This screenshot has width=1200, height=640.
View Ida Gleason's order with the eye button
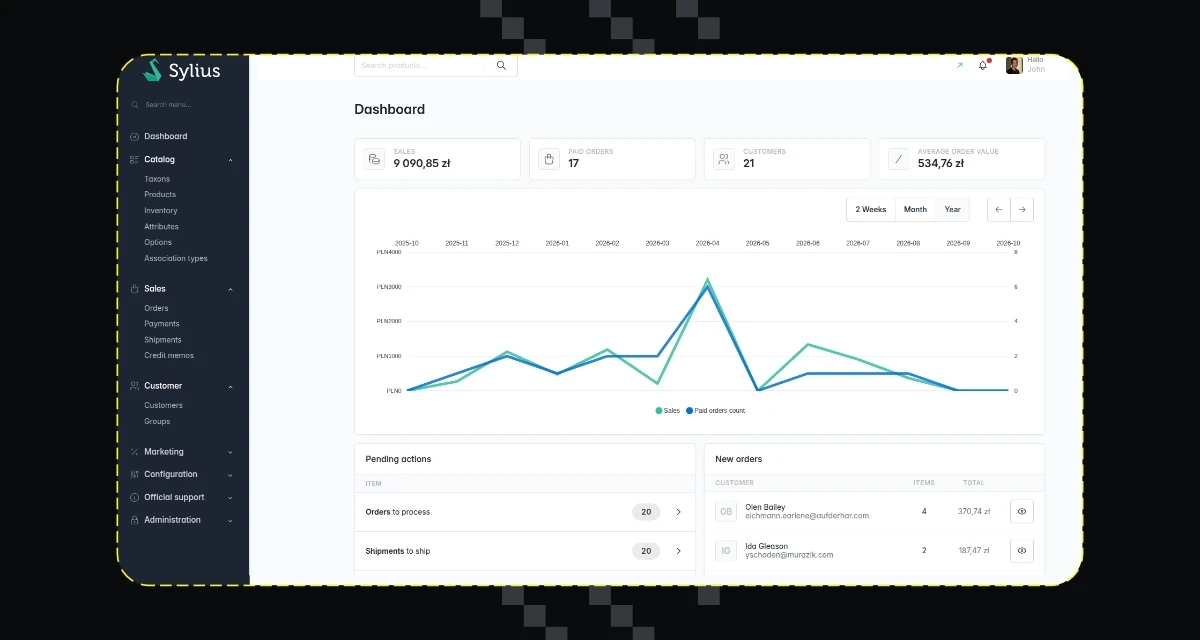[1022, 550]
